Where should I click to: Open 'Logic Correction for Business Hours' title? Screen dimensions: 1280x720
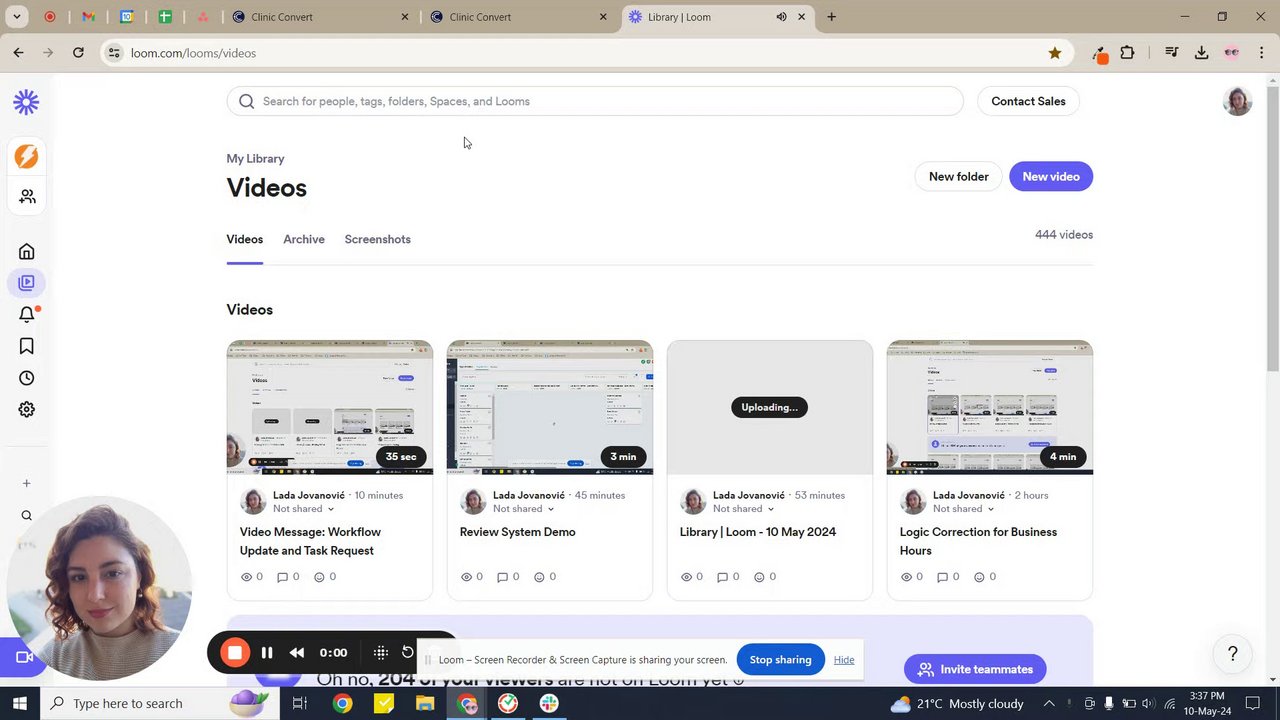point(978,541)
